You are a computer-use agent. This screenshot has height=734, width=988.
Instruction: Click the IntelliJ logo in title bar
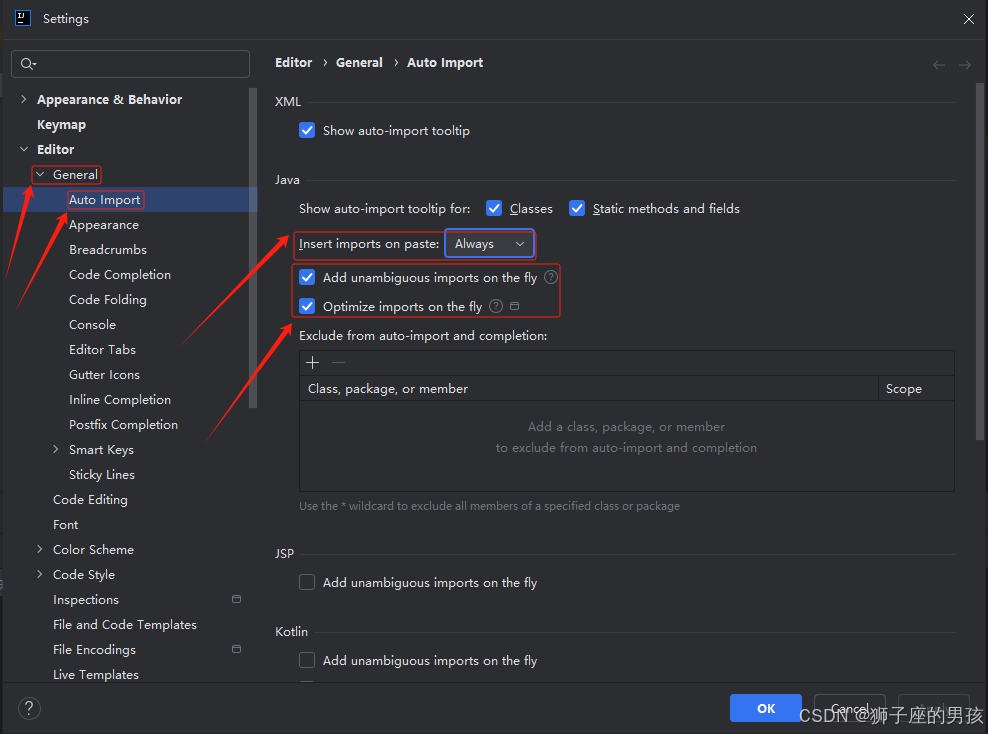point(23,18)
